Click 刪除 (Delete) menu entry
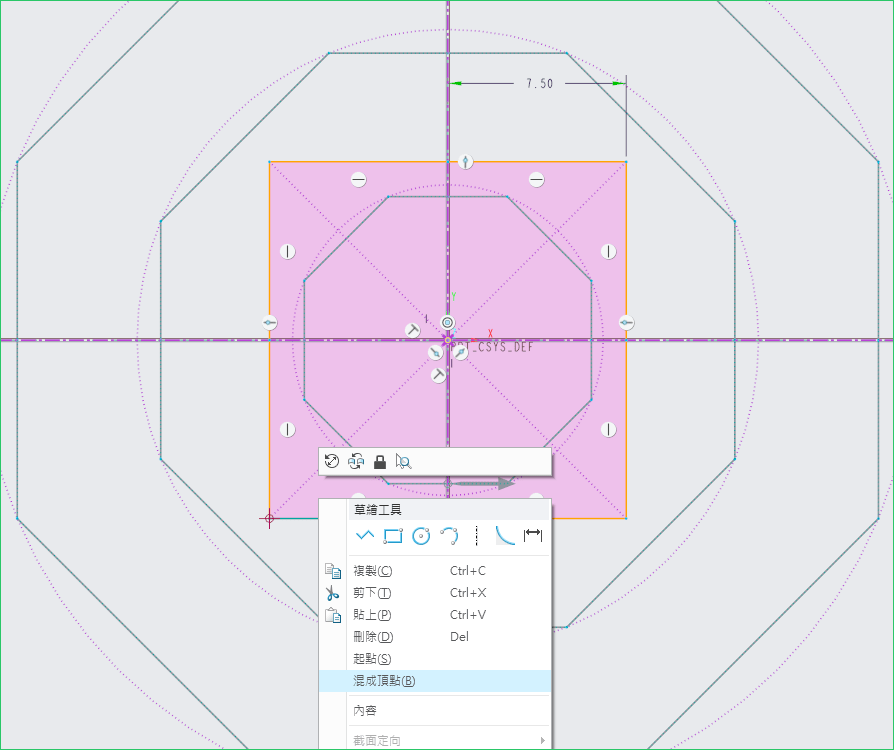The image size is (894, 750). pos(373,637)
